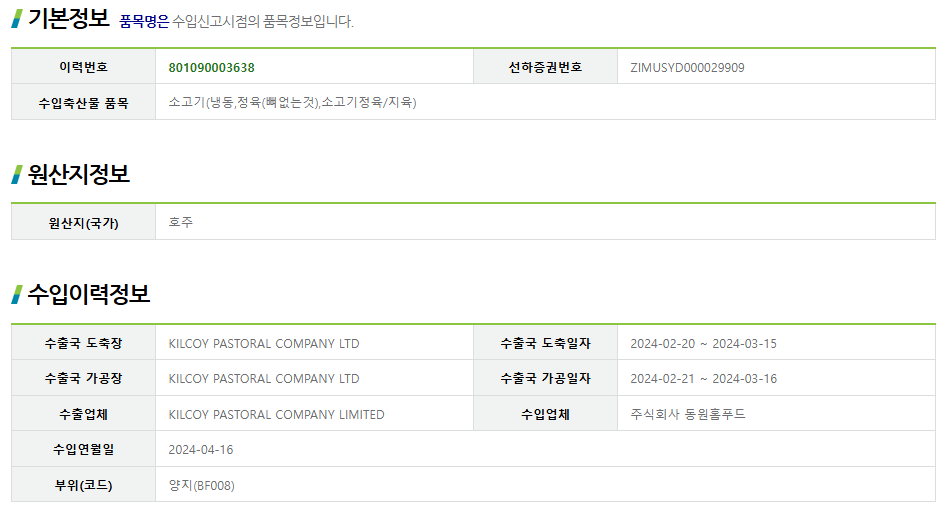This screenshot has height=513, width=942.
Task: Click the slaughter date range 2024-02-20 ~ 2024-03-15
Action: [x=703, y=344]
